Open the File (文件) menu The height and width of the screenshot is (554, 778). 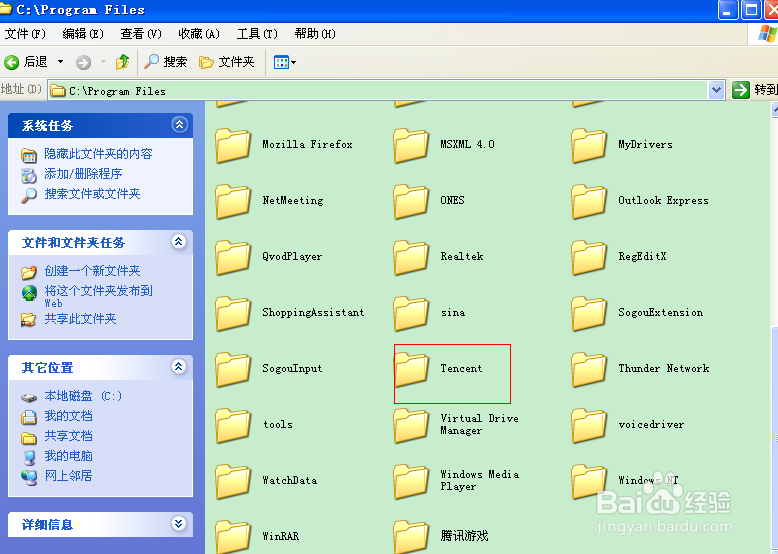pyautogui.click(x=25, y=34)
